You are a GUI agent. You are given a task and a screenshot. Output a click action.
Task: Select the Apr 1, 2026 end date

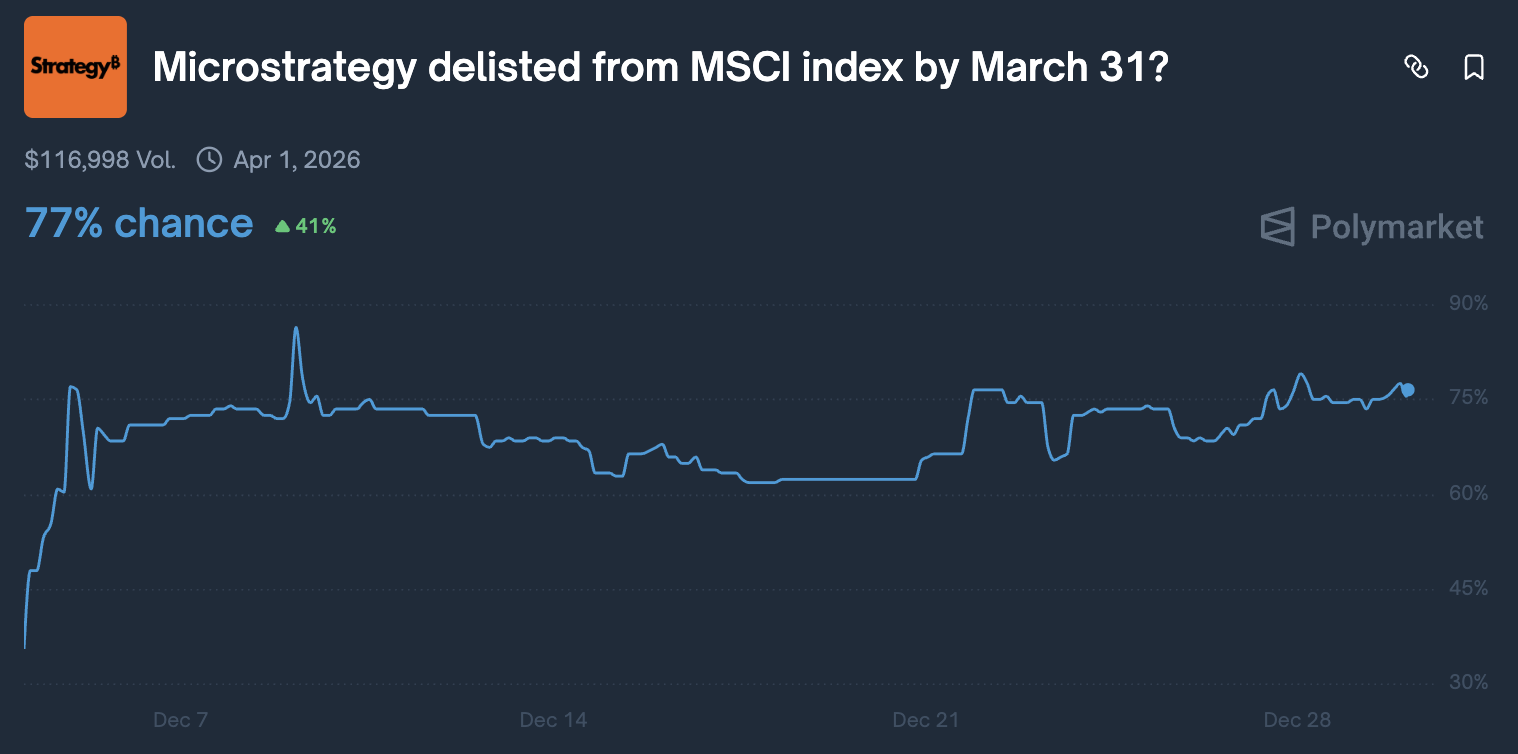point(298,160)
